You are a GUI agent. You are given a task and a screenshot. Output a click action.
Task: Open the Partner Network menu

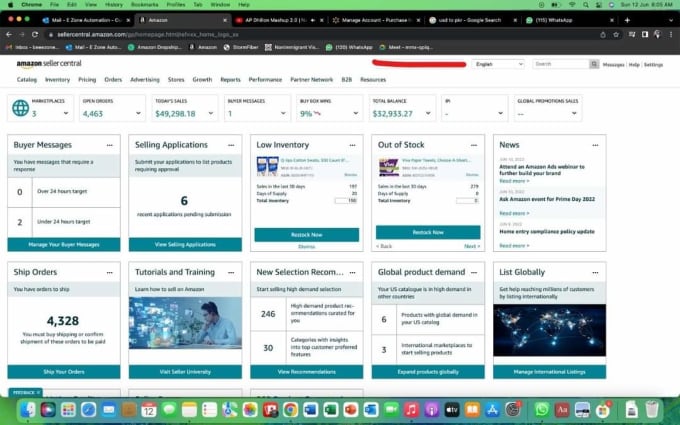point(312,80)
